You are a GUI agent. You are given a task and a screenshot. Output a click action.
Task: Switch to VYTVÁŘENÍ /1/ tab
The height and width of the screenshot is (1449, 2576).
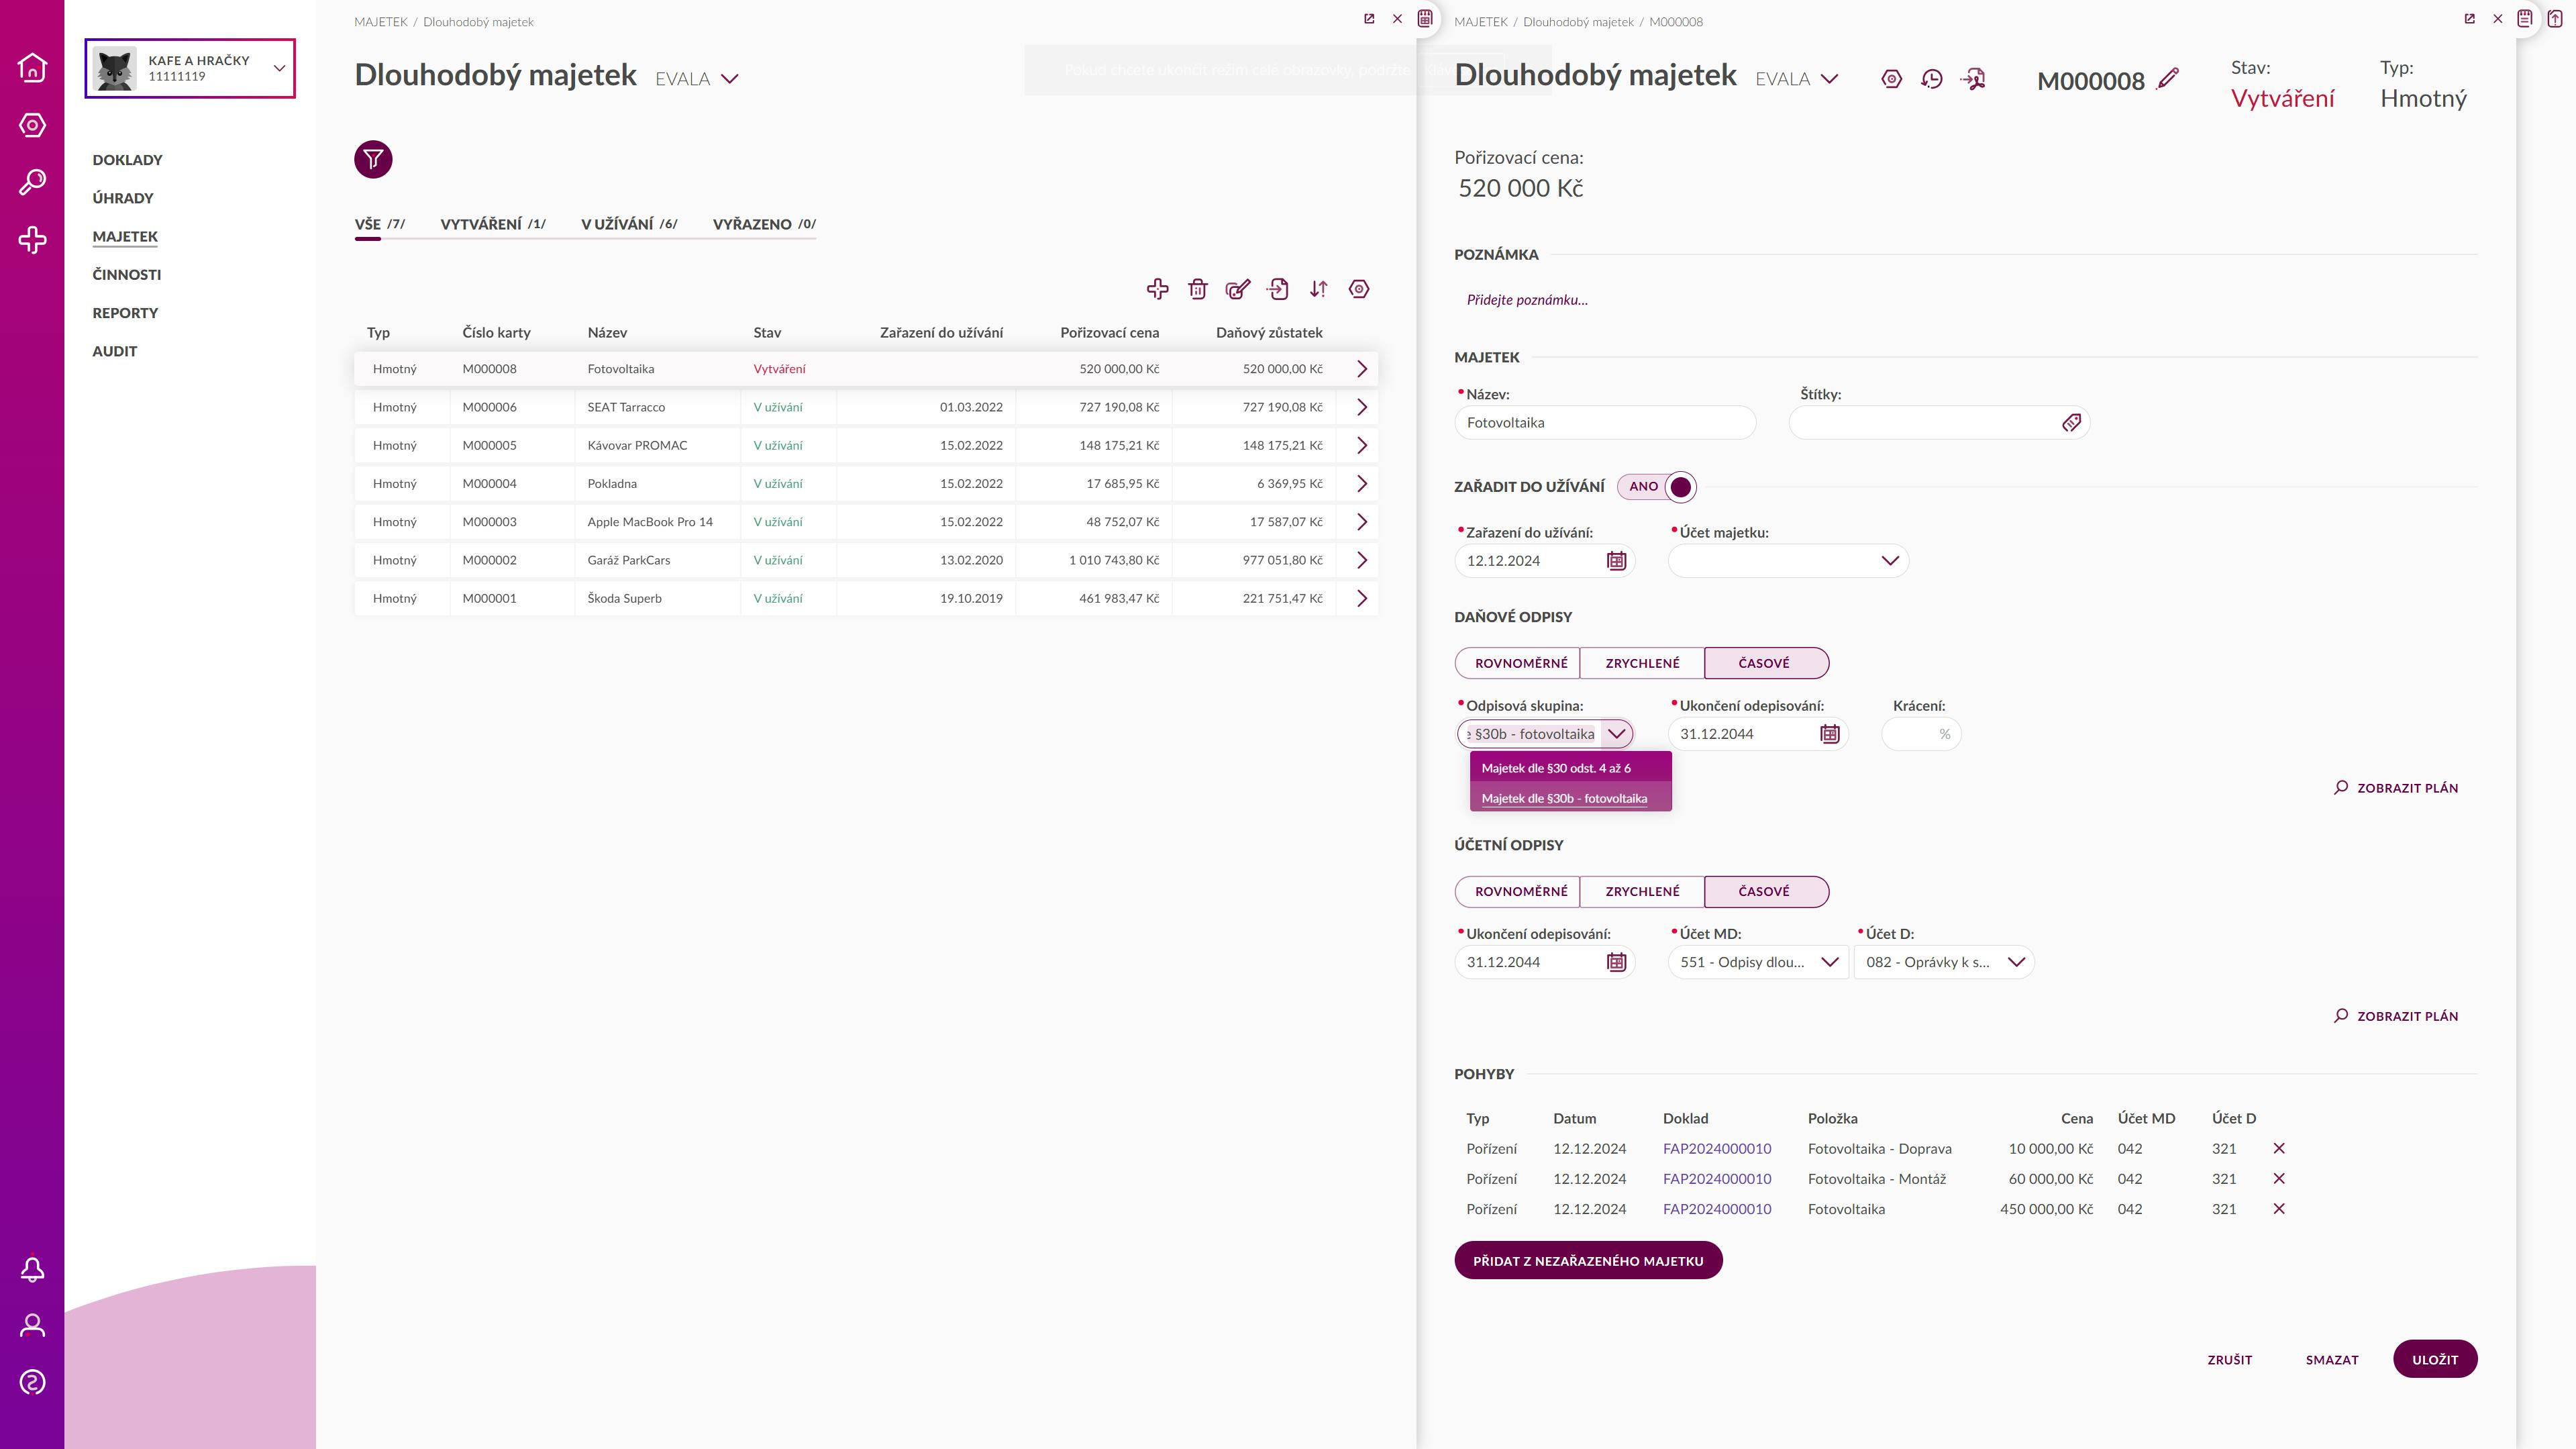(493, 224)
